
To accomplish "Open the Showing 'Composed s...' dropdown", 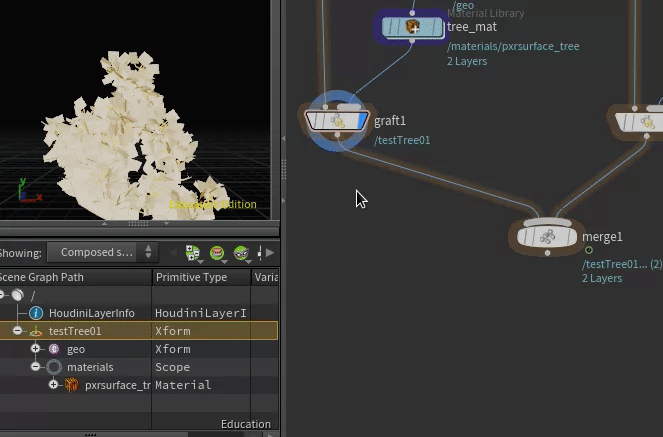I will (x=101, y=252).
